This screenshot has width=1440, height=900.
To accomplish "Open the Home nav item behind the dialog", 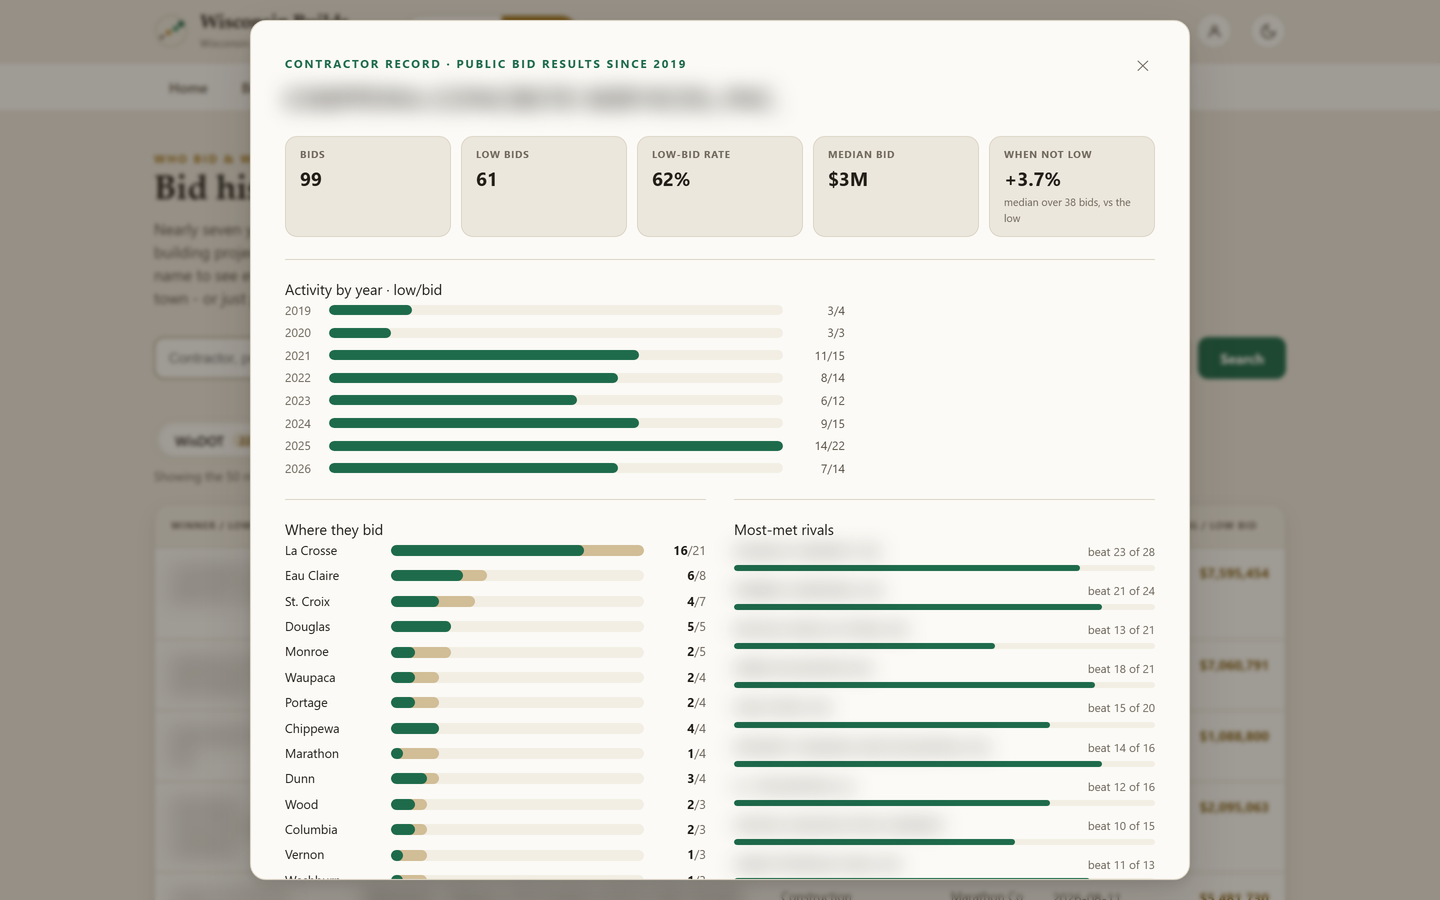I will coord(188,88).
